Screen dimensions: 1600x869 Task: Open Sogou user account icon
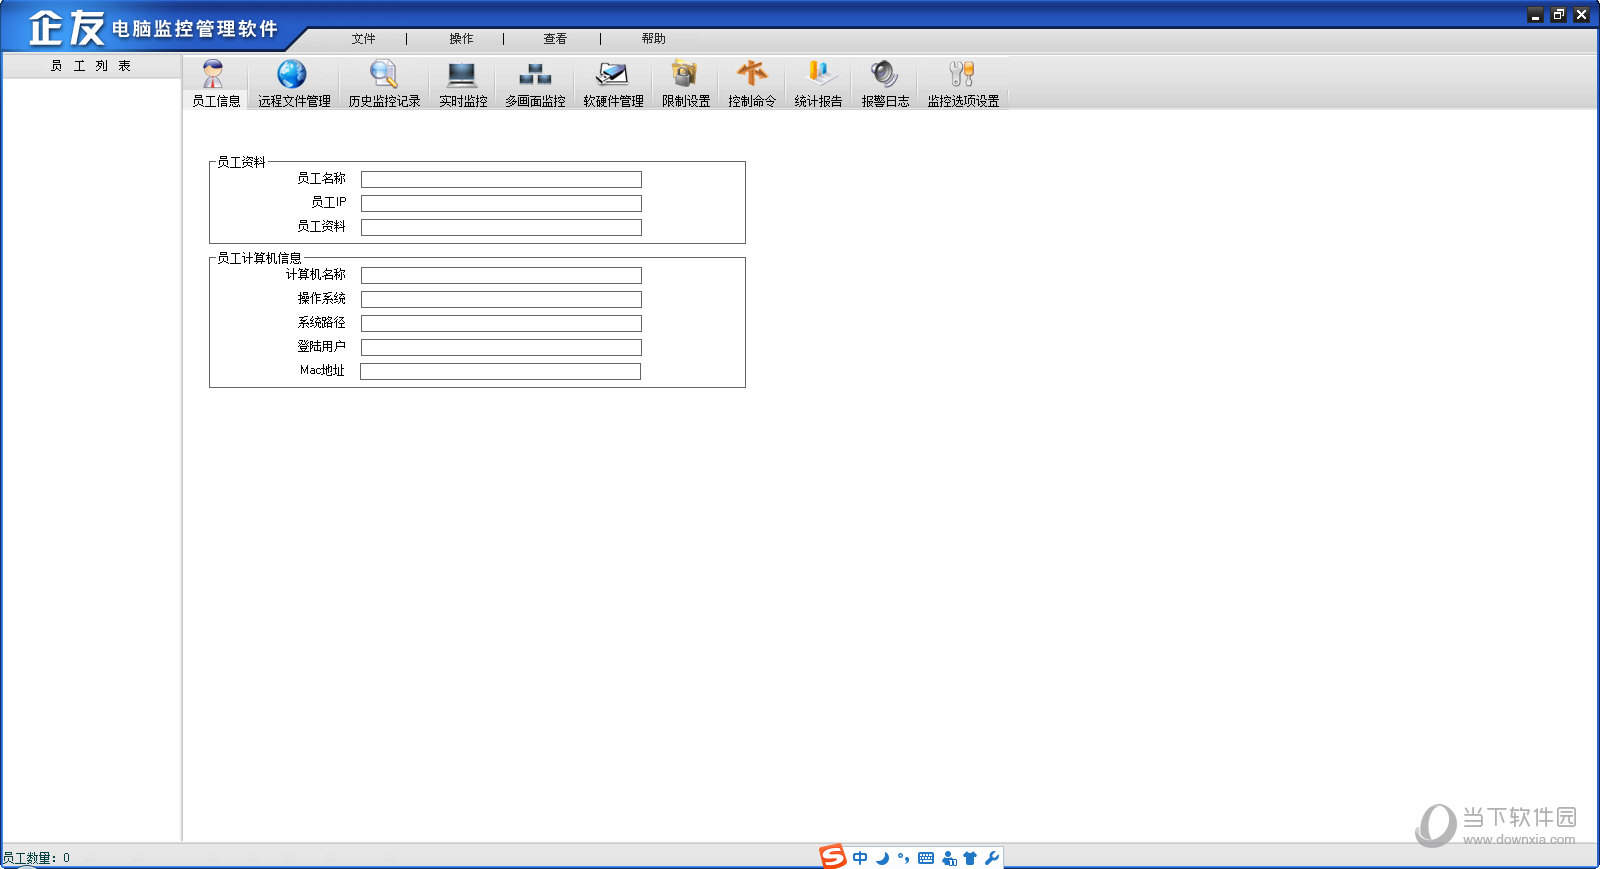tap(949, 858)
